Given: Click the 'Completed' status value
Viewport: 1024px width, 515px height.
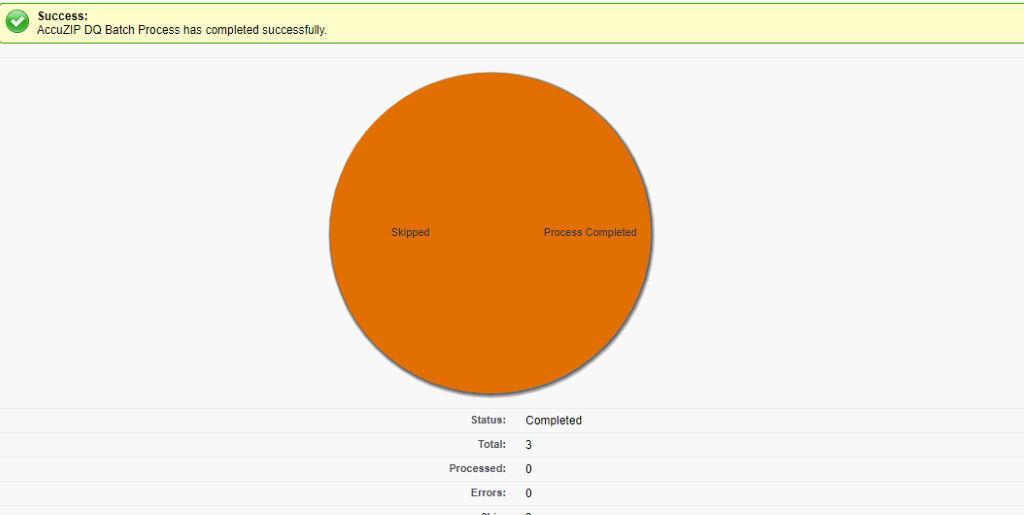Looking at the screenshot, I should click(x=554, y=420).
